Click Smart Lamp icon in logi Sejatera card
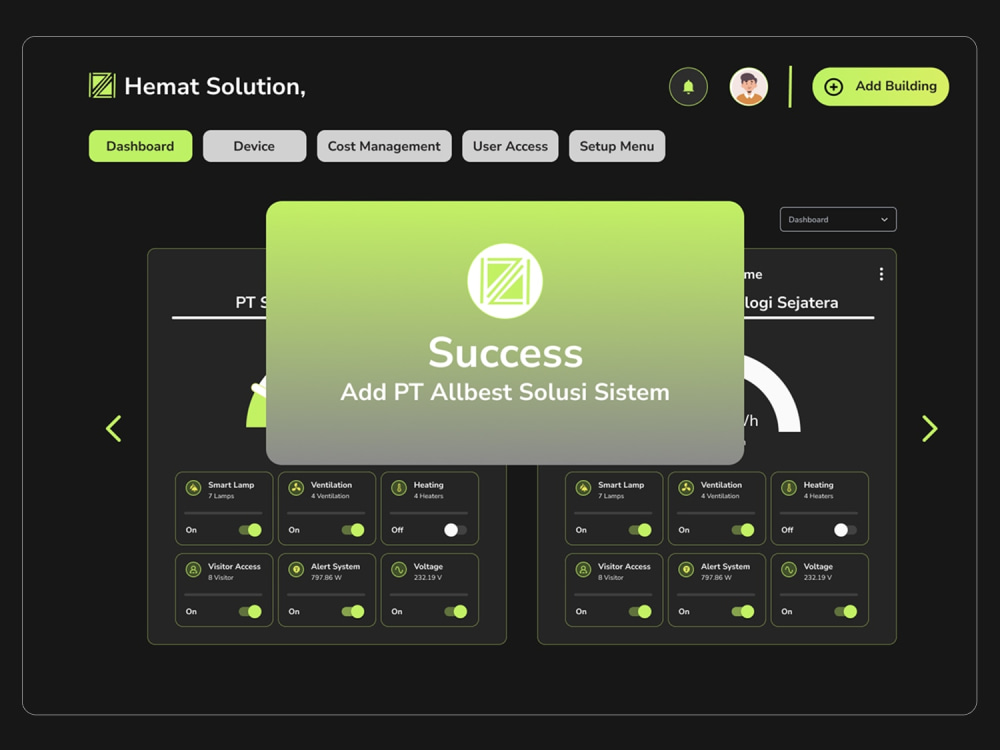The image size is (1000, 750). click(x=583, y=488)
